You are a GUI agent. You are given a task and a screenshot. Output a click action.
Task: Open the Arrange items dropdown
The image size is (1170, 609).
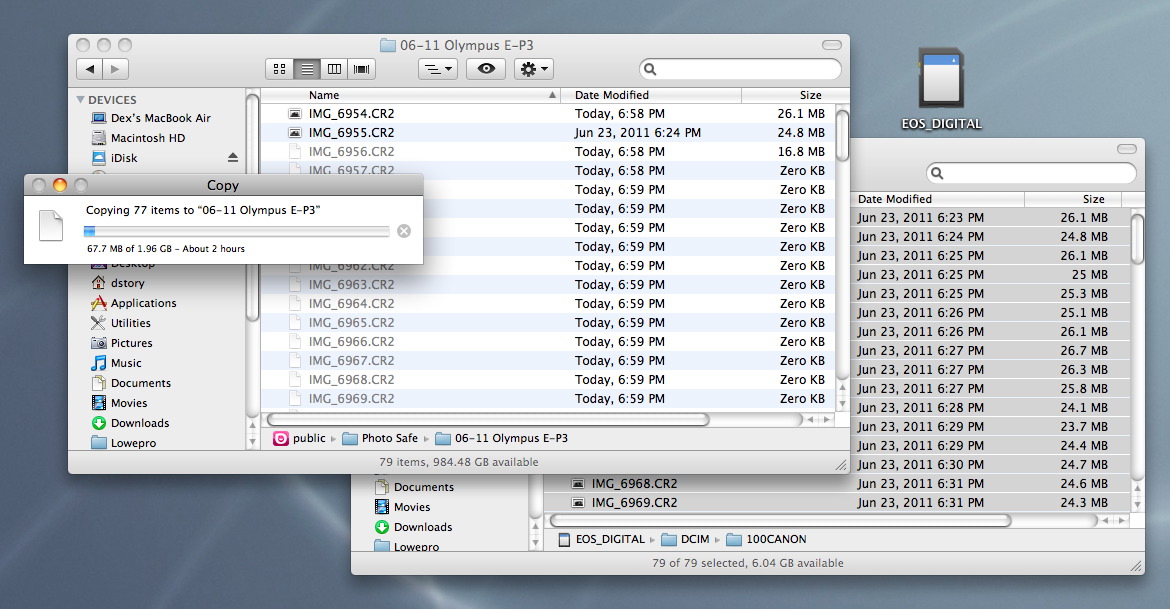point(437,69)
